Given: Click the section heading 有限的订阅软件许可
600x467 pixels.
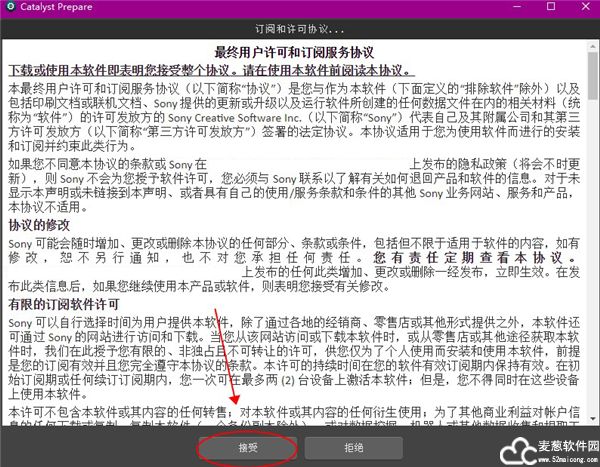Looking at the screenshot, I should (x=64, y=305).
